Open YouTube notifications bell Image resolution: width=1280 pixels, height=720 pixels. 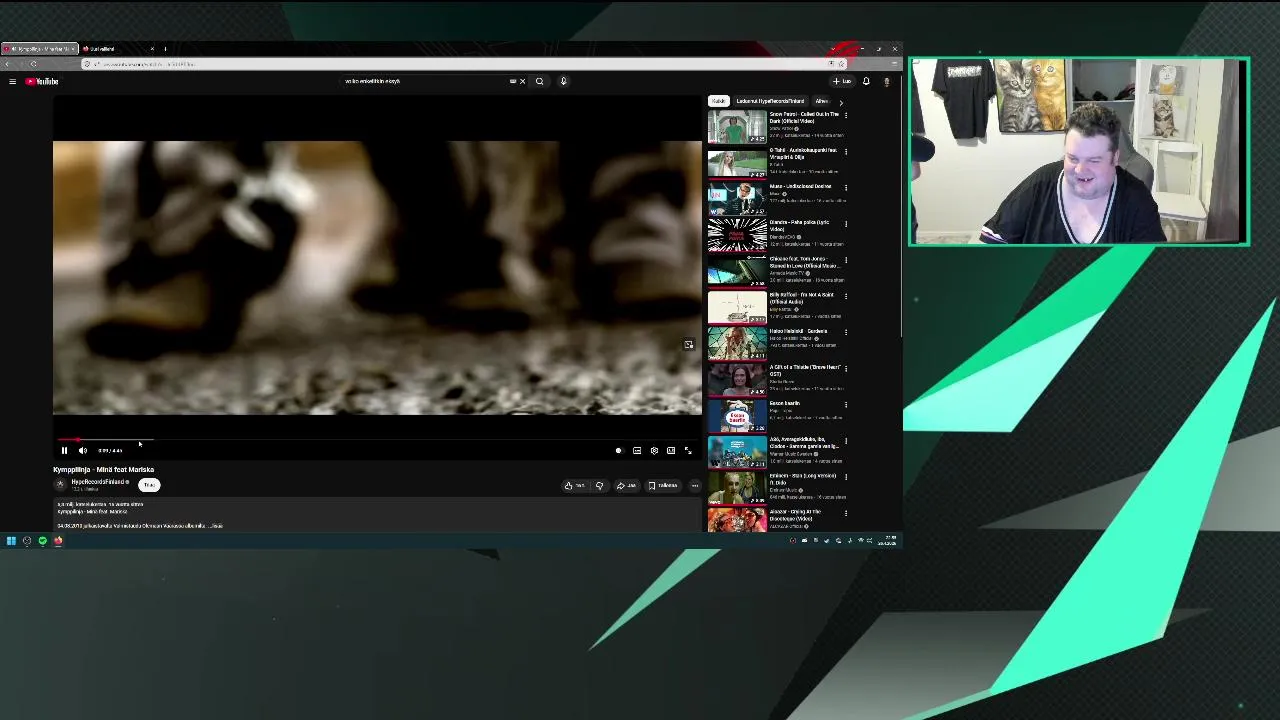[x=866, y=81]
